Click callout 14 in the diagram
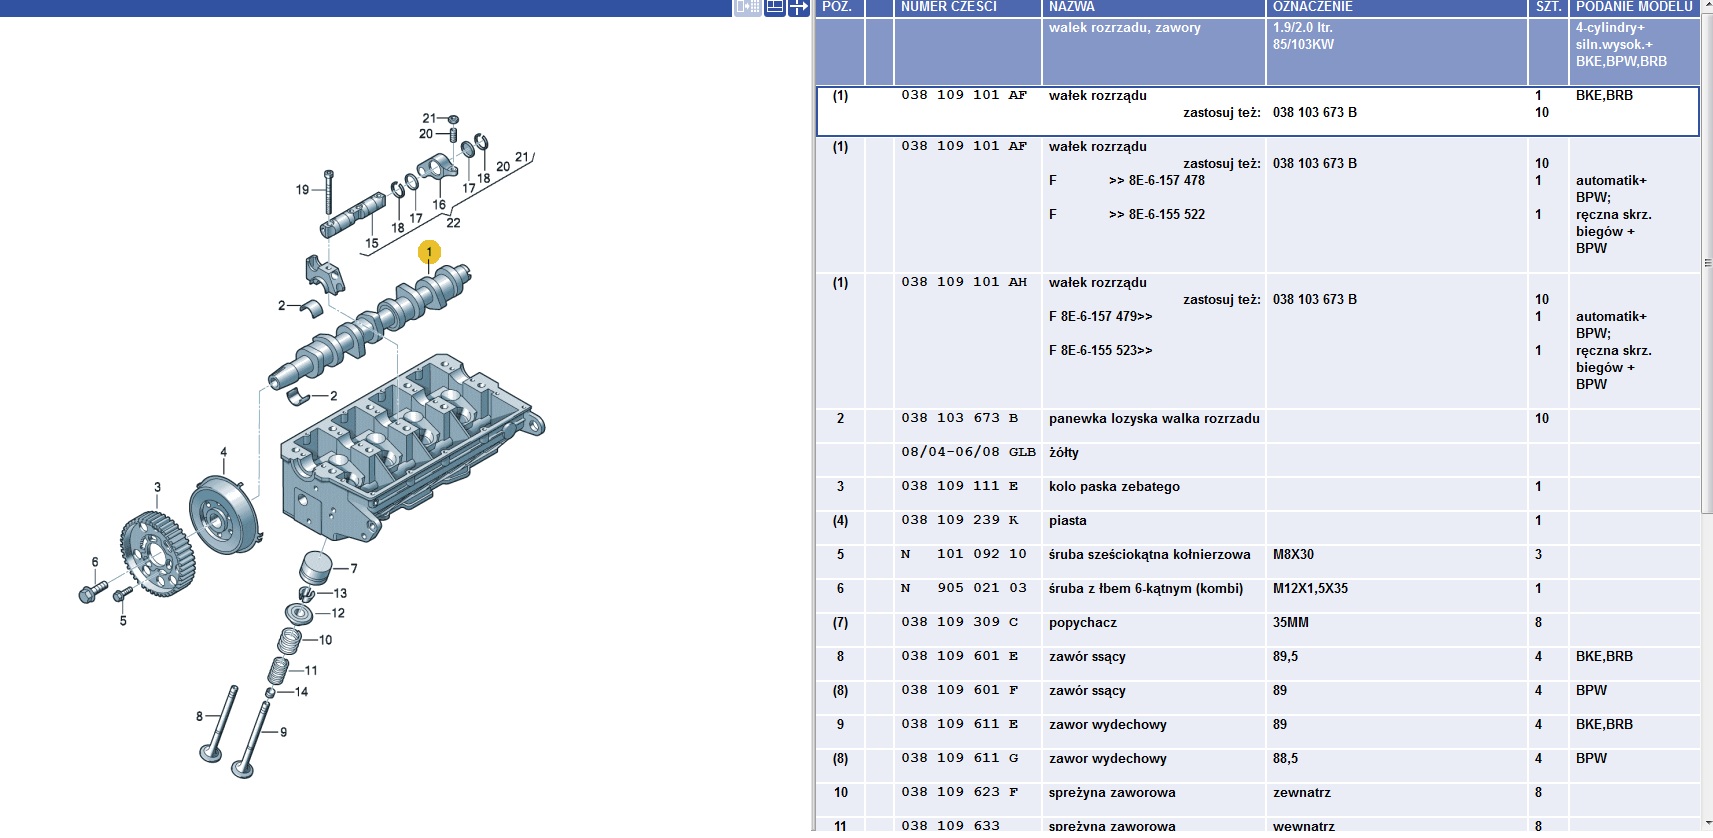 coord(301,692)
